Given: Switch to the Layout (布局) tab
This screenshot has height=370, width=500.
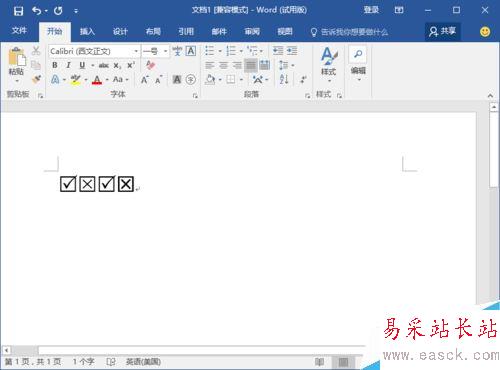Looking at the screenshot, I should point(153,32).
